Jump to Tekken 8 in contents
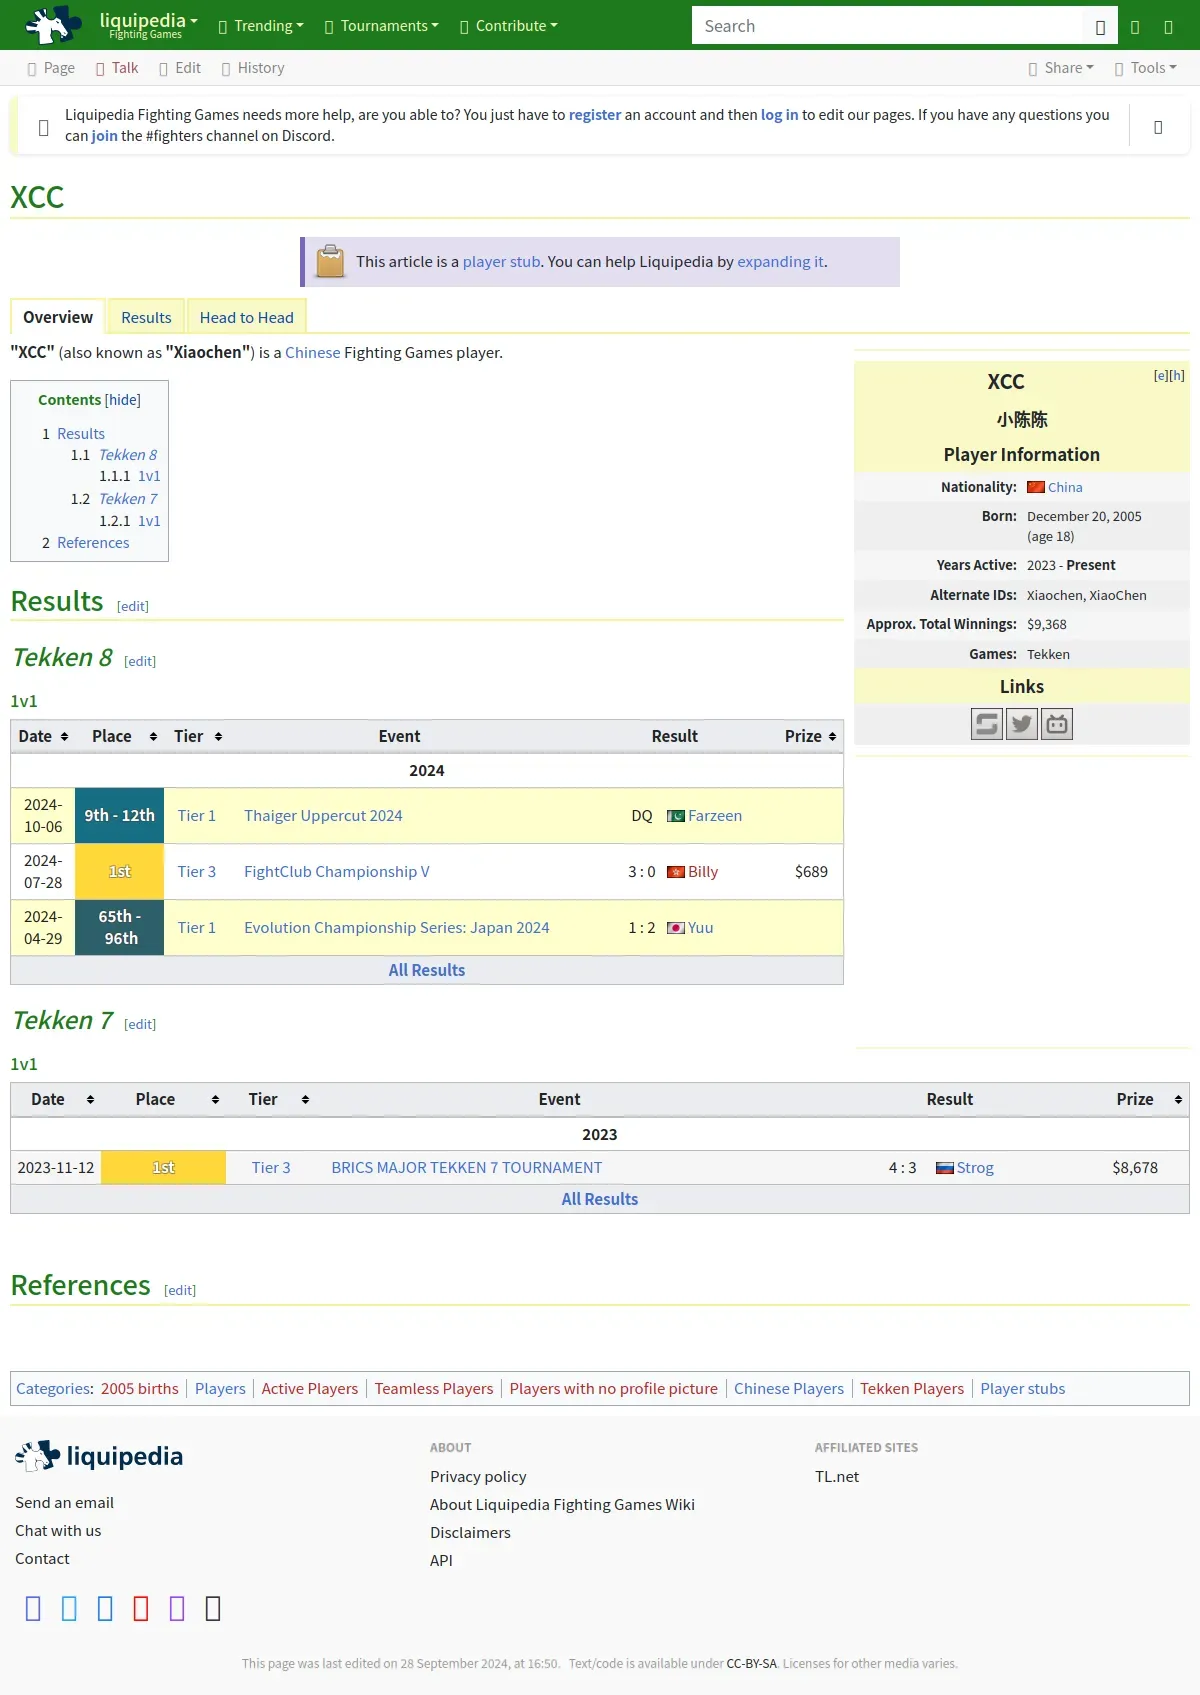The height and width of the screenshot is (1695, 1200). coord(128,455)
